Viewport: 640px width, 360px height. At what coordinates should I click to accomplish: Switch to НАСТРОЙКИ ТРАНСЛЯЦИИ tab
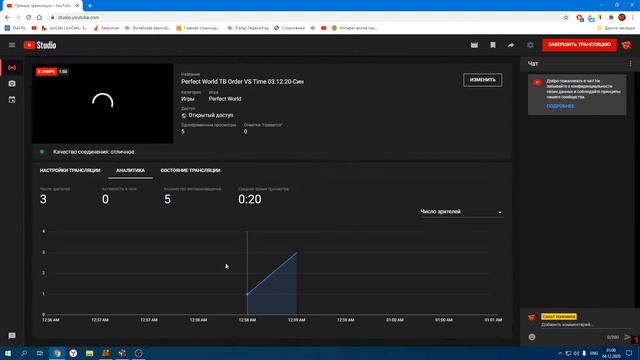click(70, 170)
